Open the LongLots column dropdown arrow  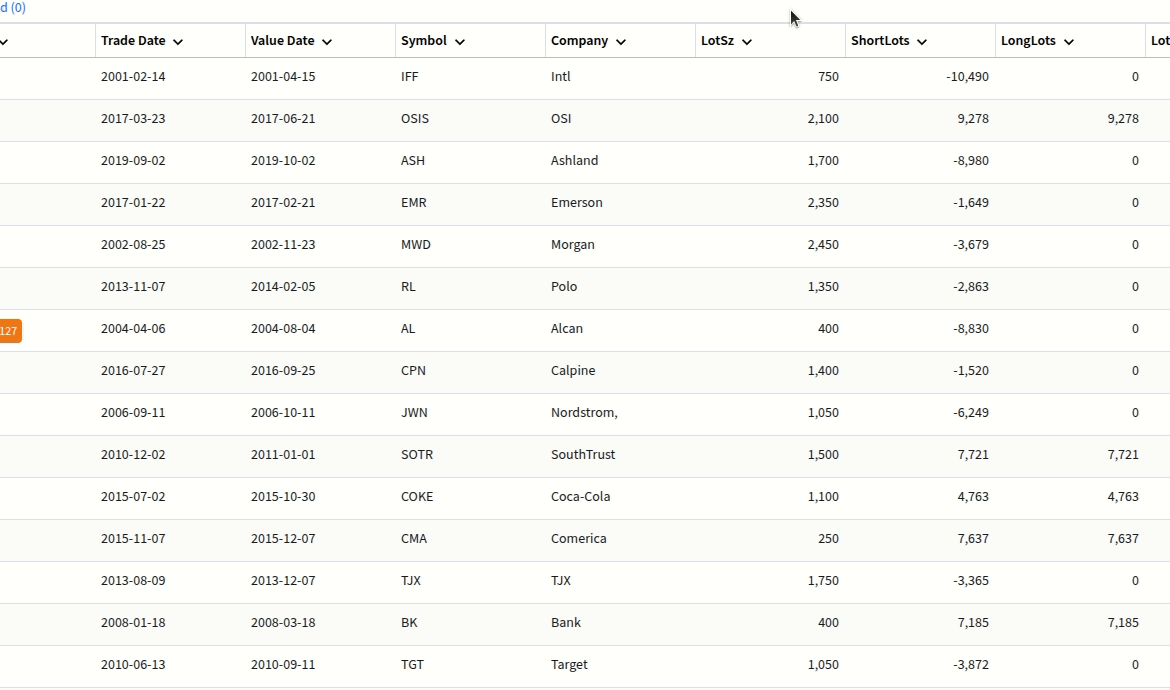click(x=1069, y=42)
